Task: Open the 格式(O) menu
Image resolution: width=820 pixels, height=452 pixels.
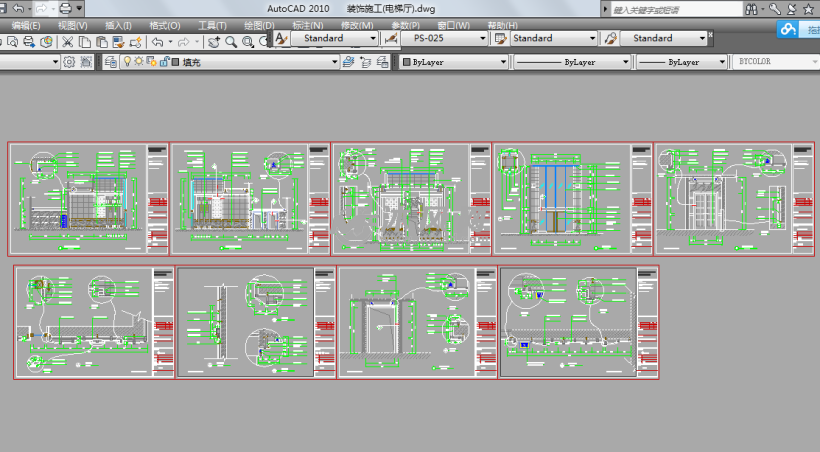Action: click(x=164, y=25)
